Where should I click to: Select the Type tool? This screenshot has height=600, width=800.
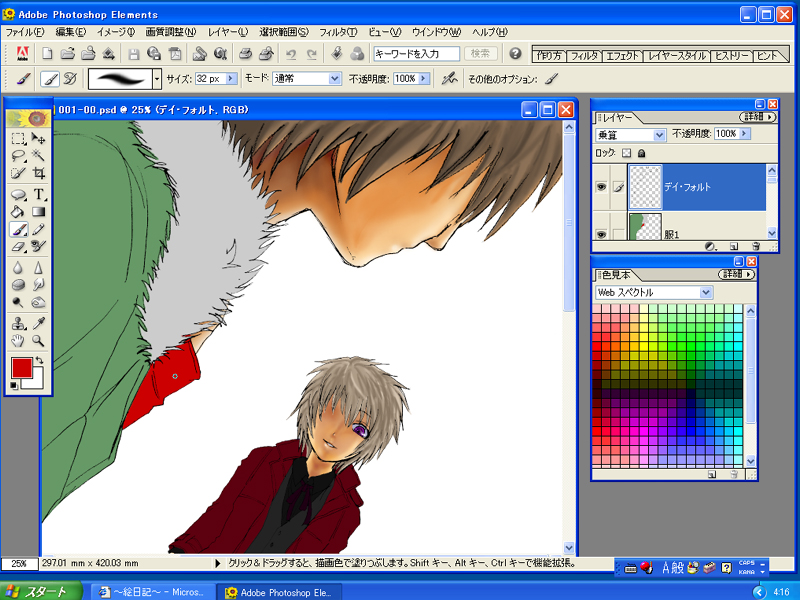pos(38,194)
